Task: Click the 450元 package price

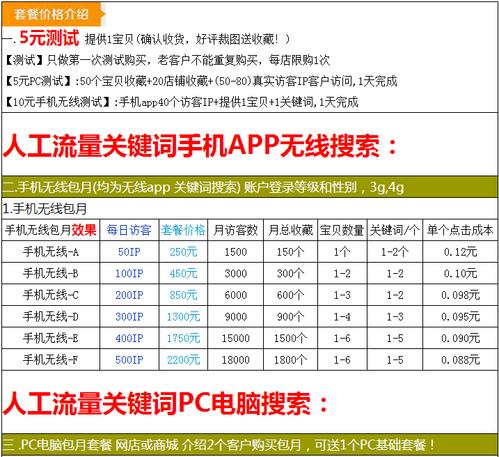Action: coord(183,274)
